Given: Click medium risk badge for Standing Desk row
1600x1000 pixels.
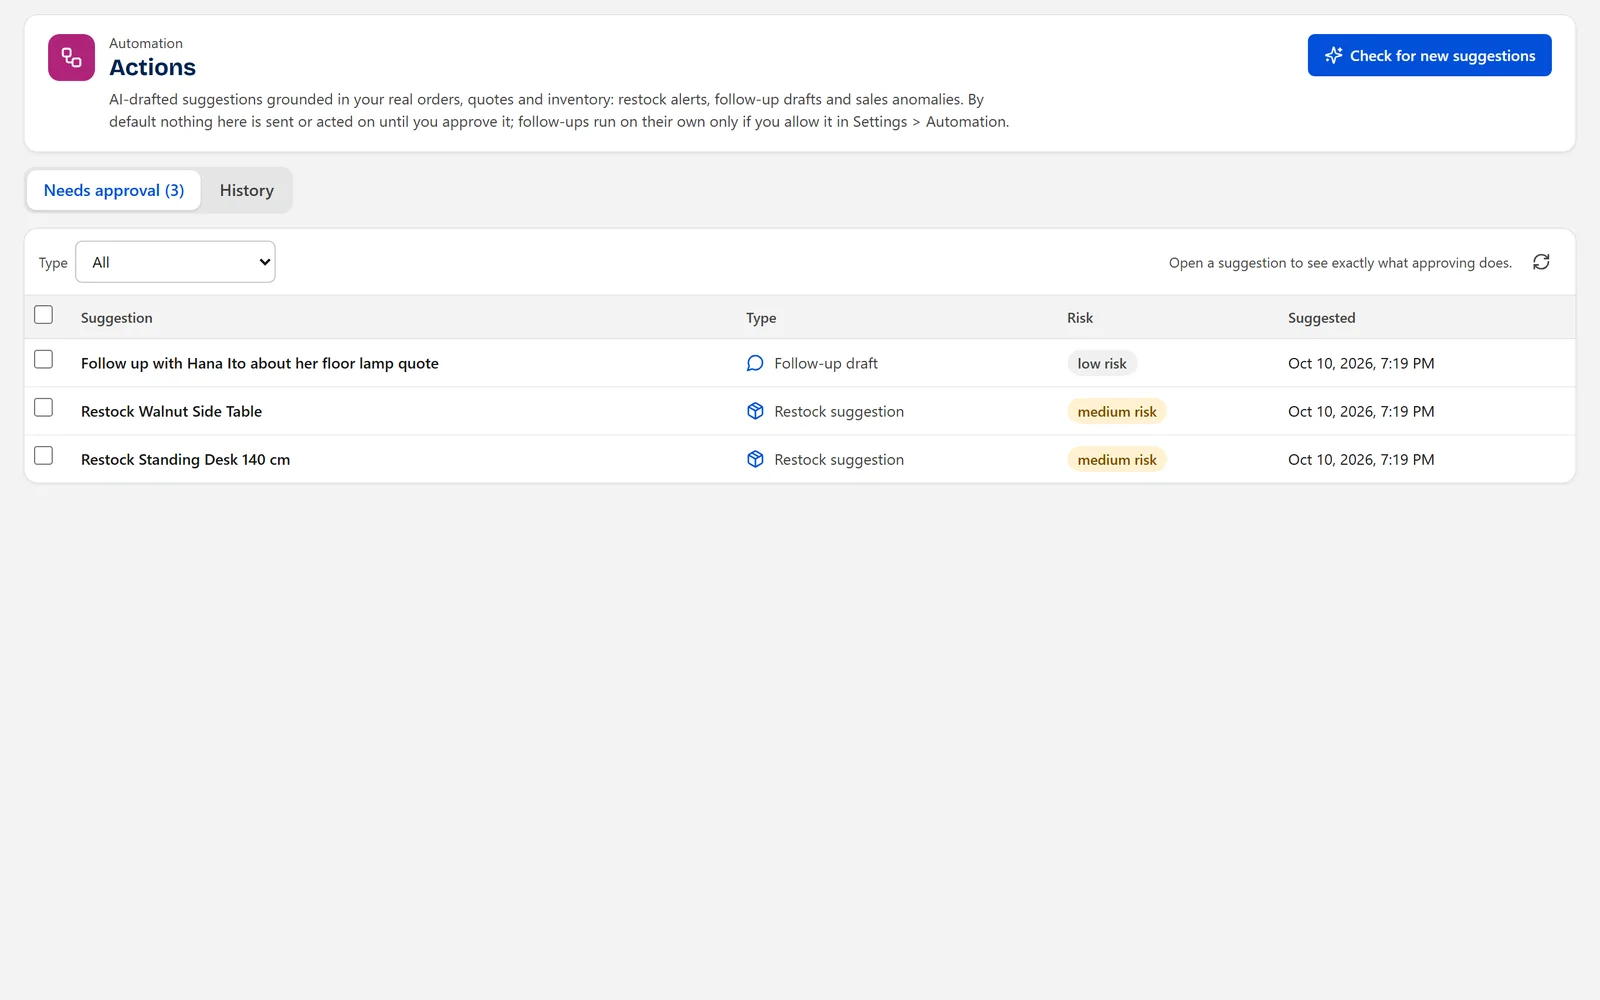Looking at the screenshot, I should pos(1117,459).
